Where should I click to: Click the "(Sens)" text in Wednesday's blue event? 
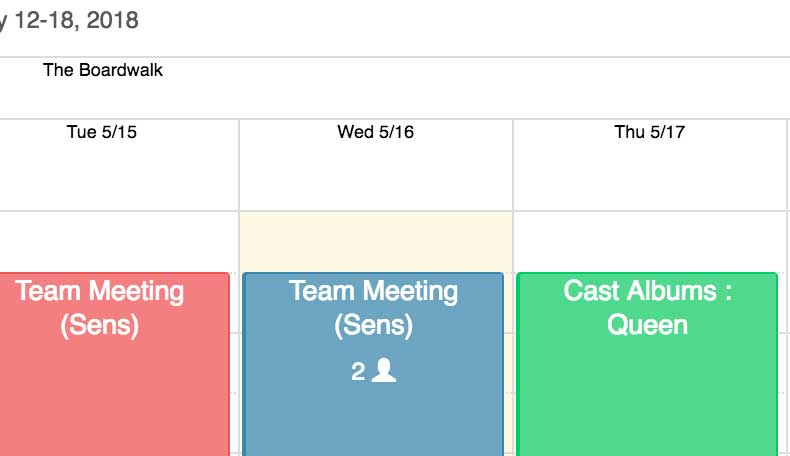pyautogui.click(x=373, y=325)
